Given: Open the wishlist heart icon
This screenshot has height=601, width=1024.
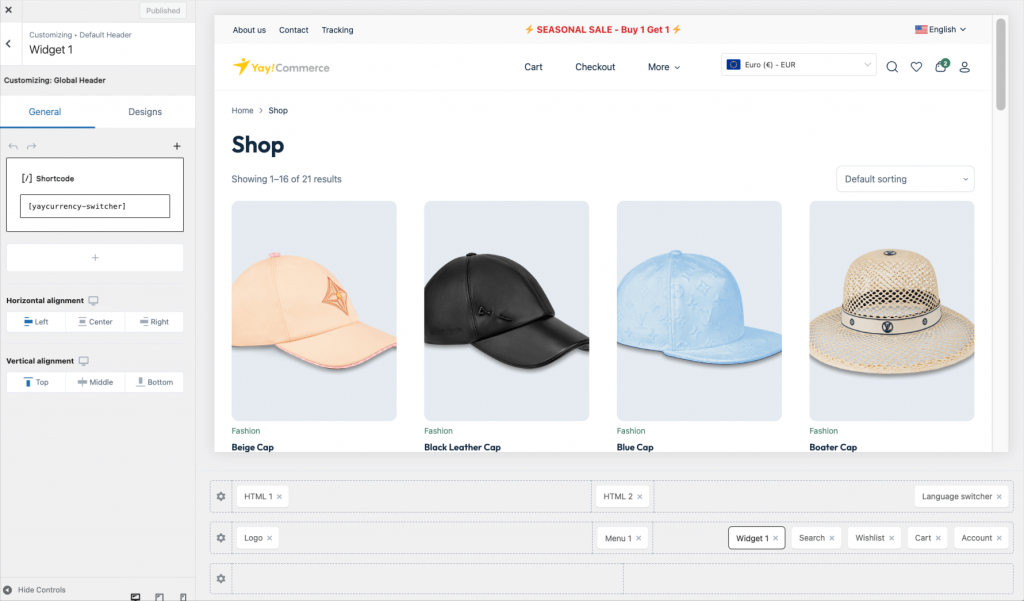Looking at the screenshot, I should [x=916, y=67].
